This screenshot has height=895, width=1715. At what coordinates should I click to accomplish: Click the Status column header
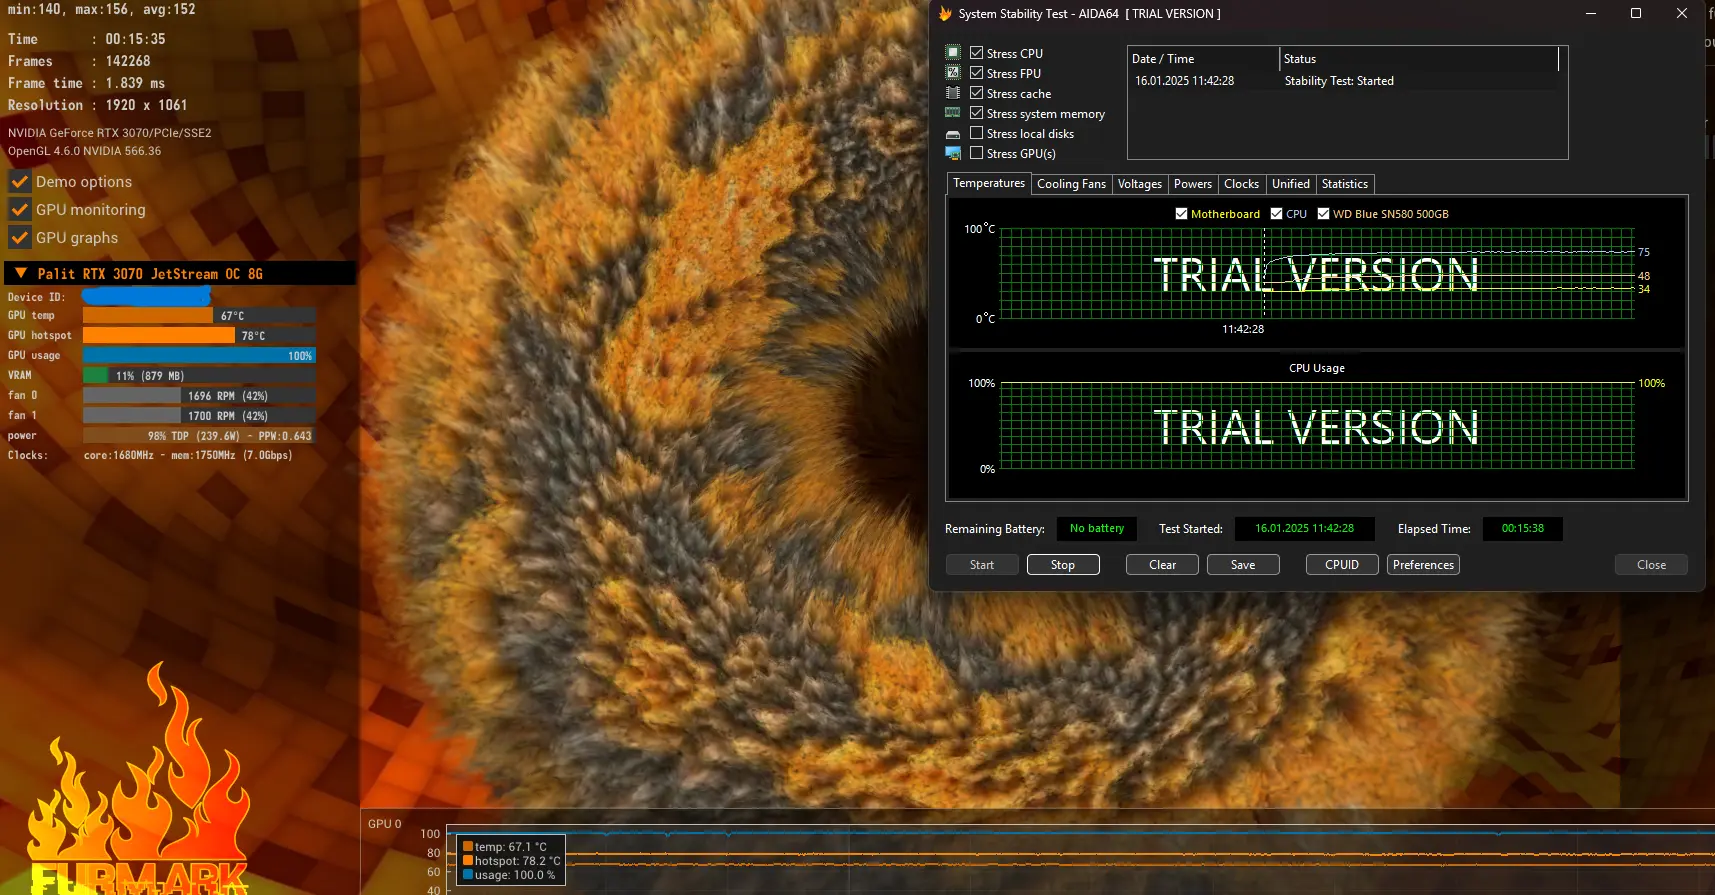(x=1419, y=59)
